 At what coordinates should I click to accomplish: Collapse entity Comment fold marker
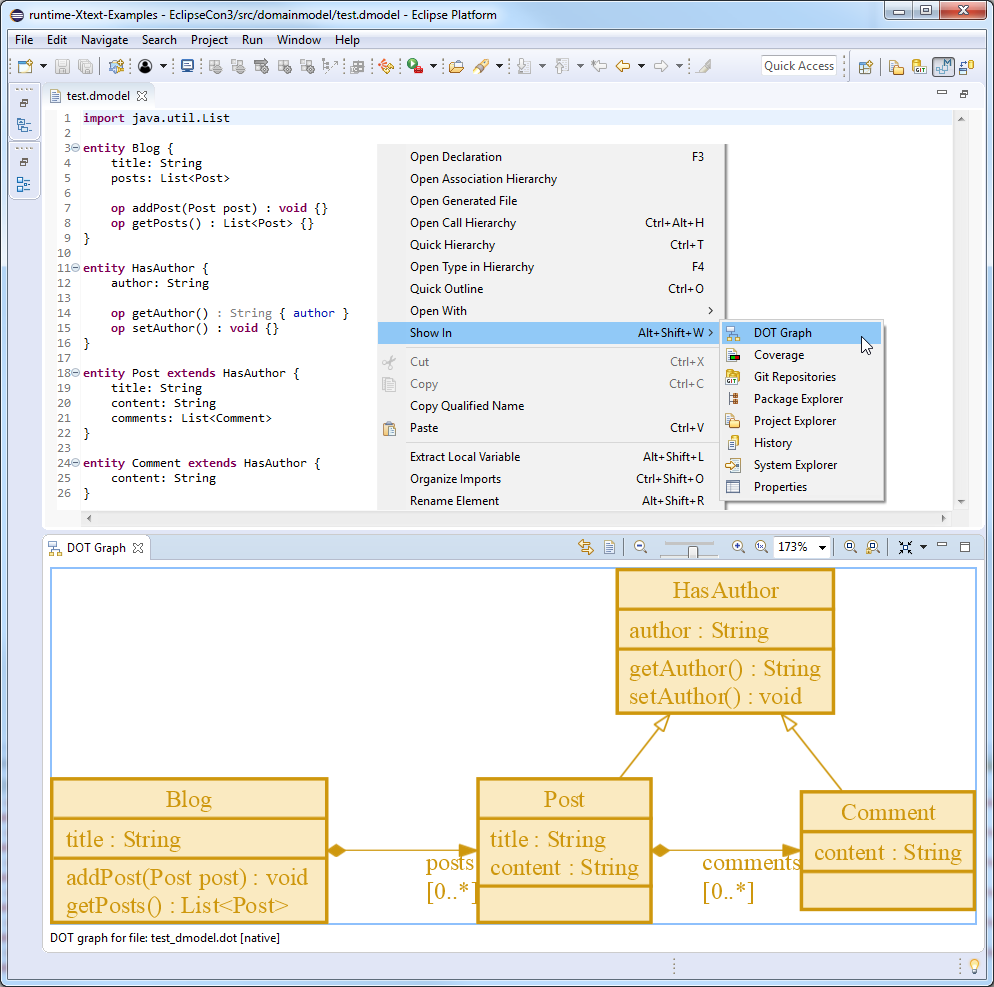(x=75, y=463)
